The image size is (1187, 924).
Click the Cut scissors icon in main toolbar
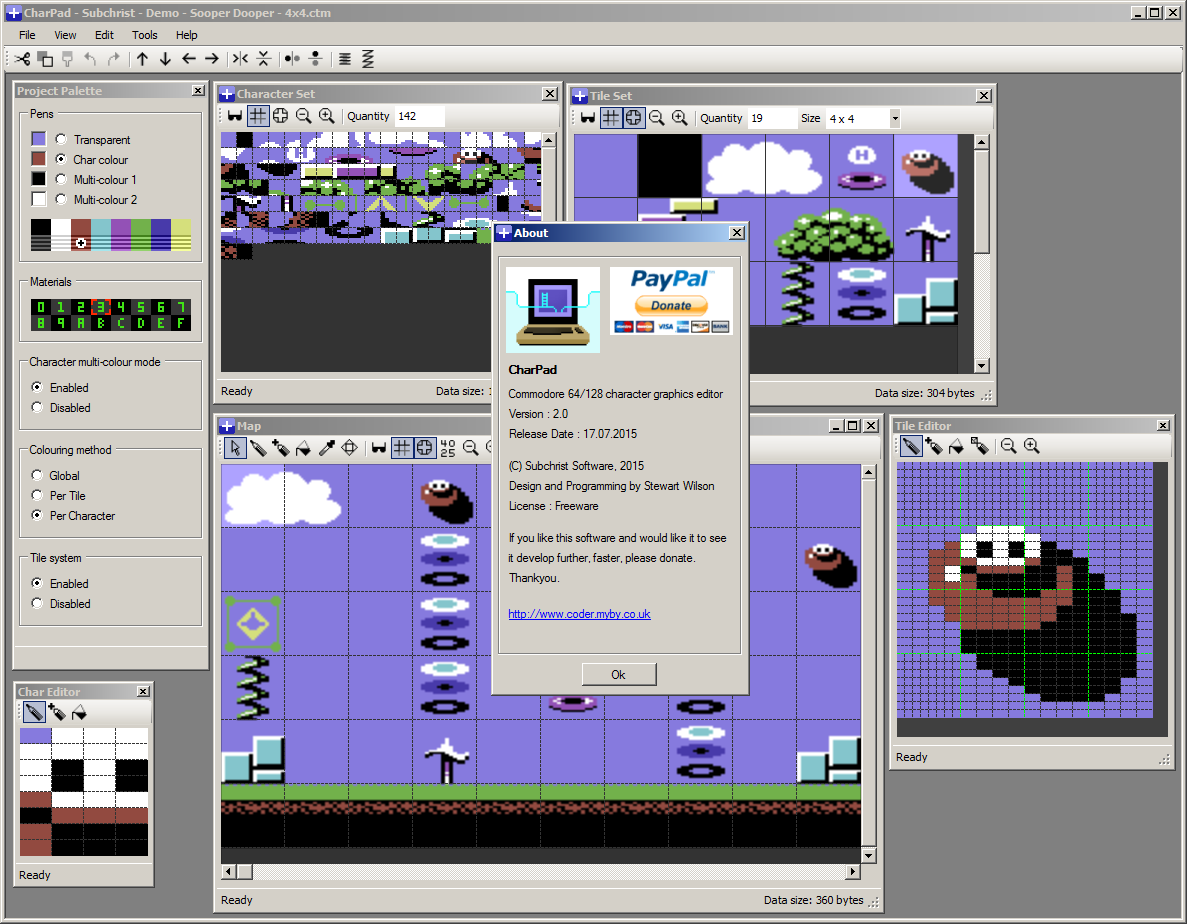(x=23, y=59)
